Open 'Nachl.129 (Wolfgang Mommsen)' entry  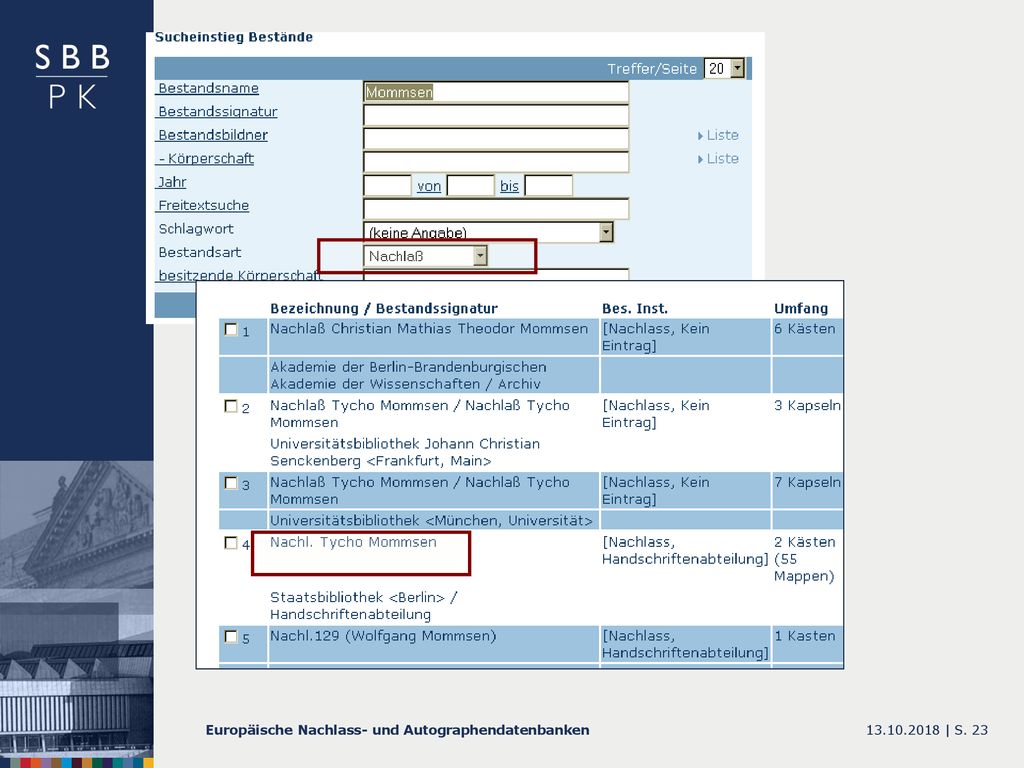[383, 636]
